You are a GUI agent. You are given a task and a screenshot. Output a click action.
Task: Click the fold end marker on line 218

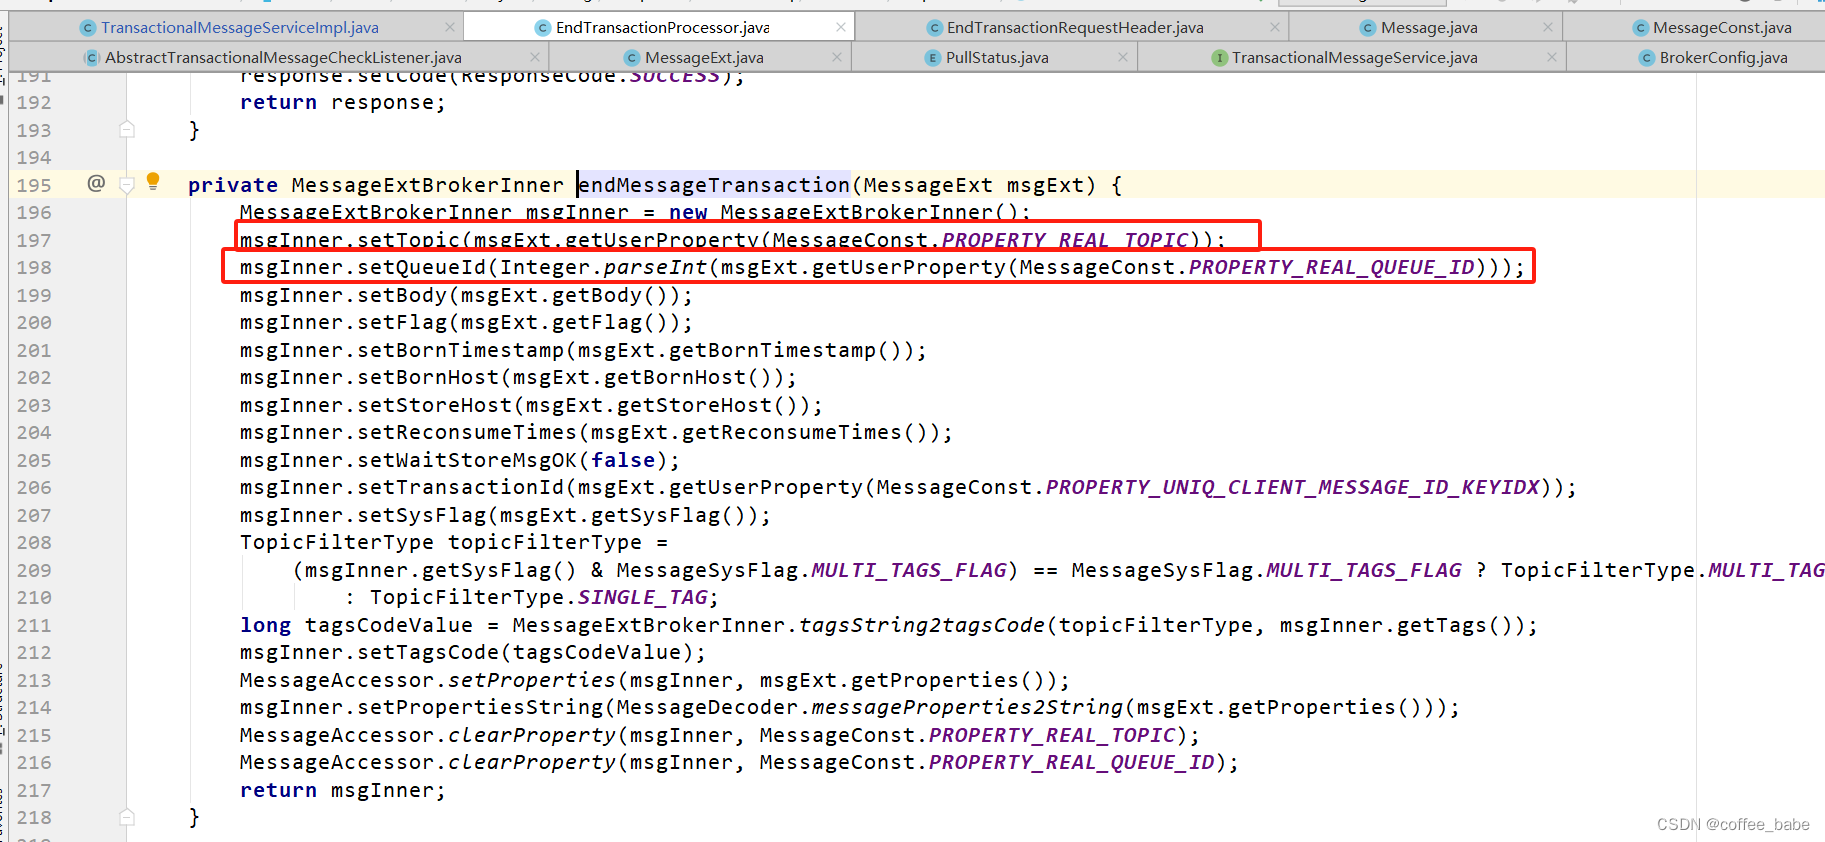coord(127,817)
